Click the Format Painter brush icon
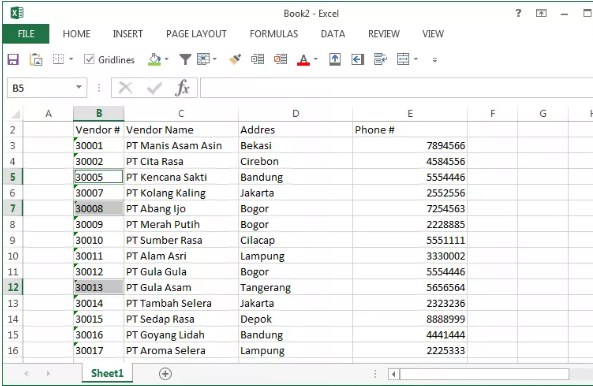 pyautogui.click(x=235, y=59)
